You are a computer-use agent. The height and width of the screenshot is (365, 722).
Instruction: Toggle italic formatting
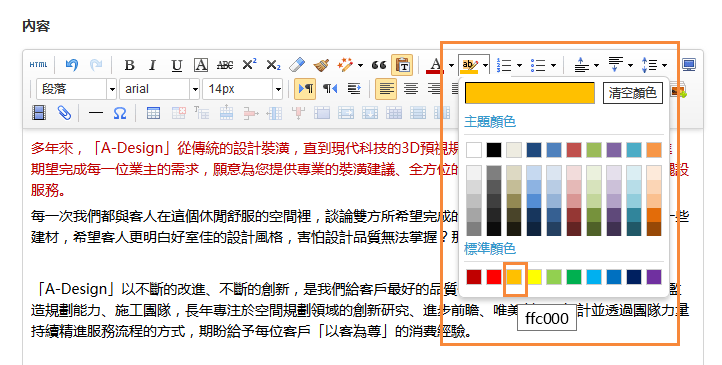coord(153,65)
